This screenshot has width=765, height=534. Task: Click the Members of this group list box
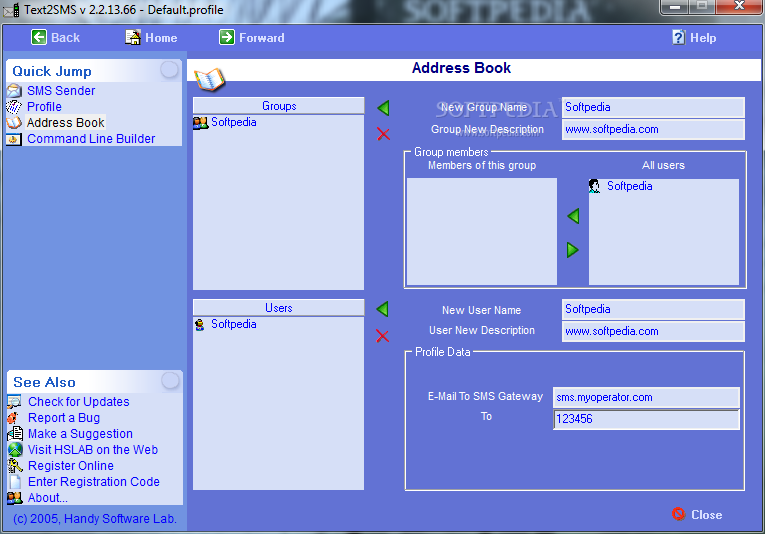[x=482, y=231]
